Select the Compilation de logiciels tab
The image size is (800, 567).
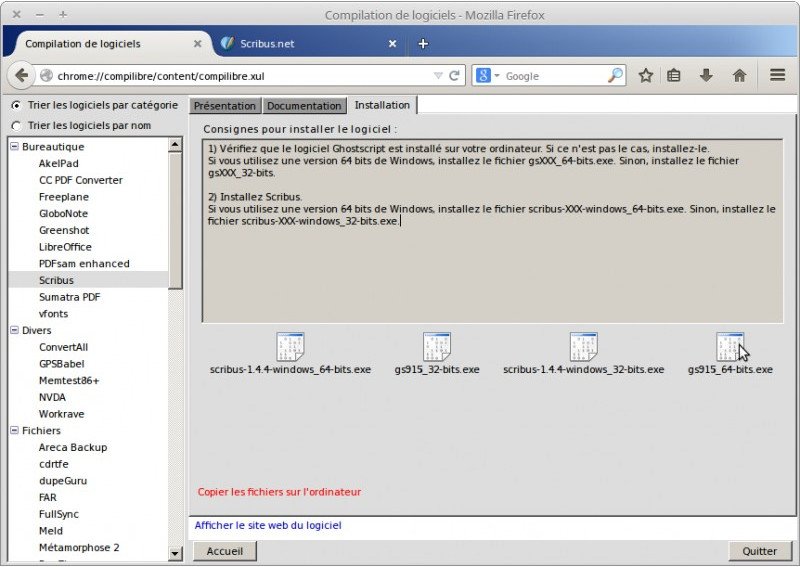110,44
